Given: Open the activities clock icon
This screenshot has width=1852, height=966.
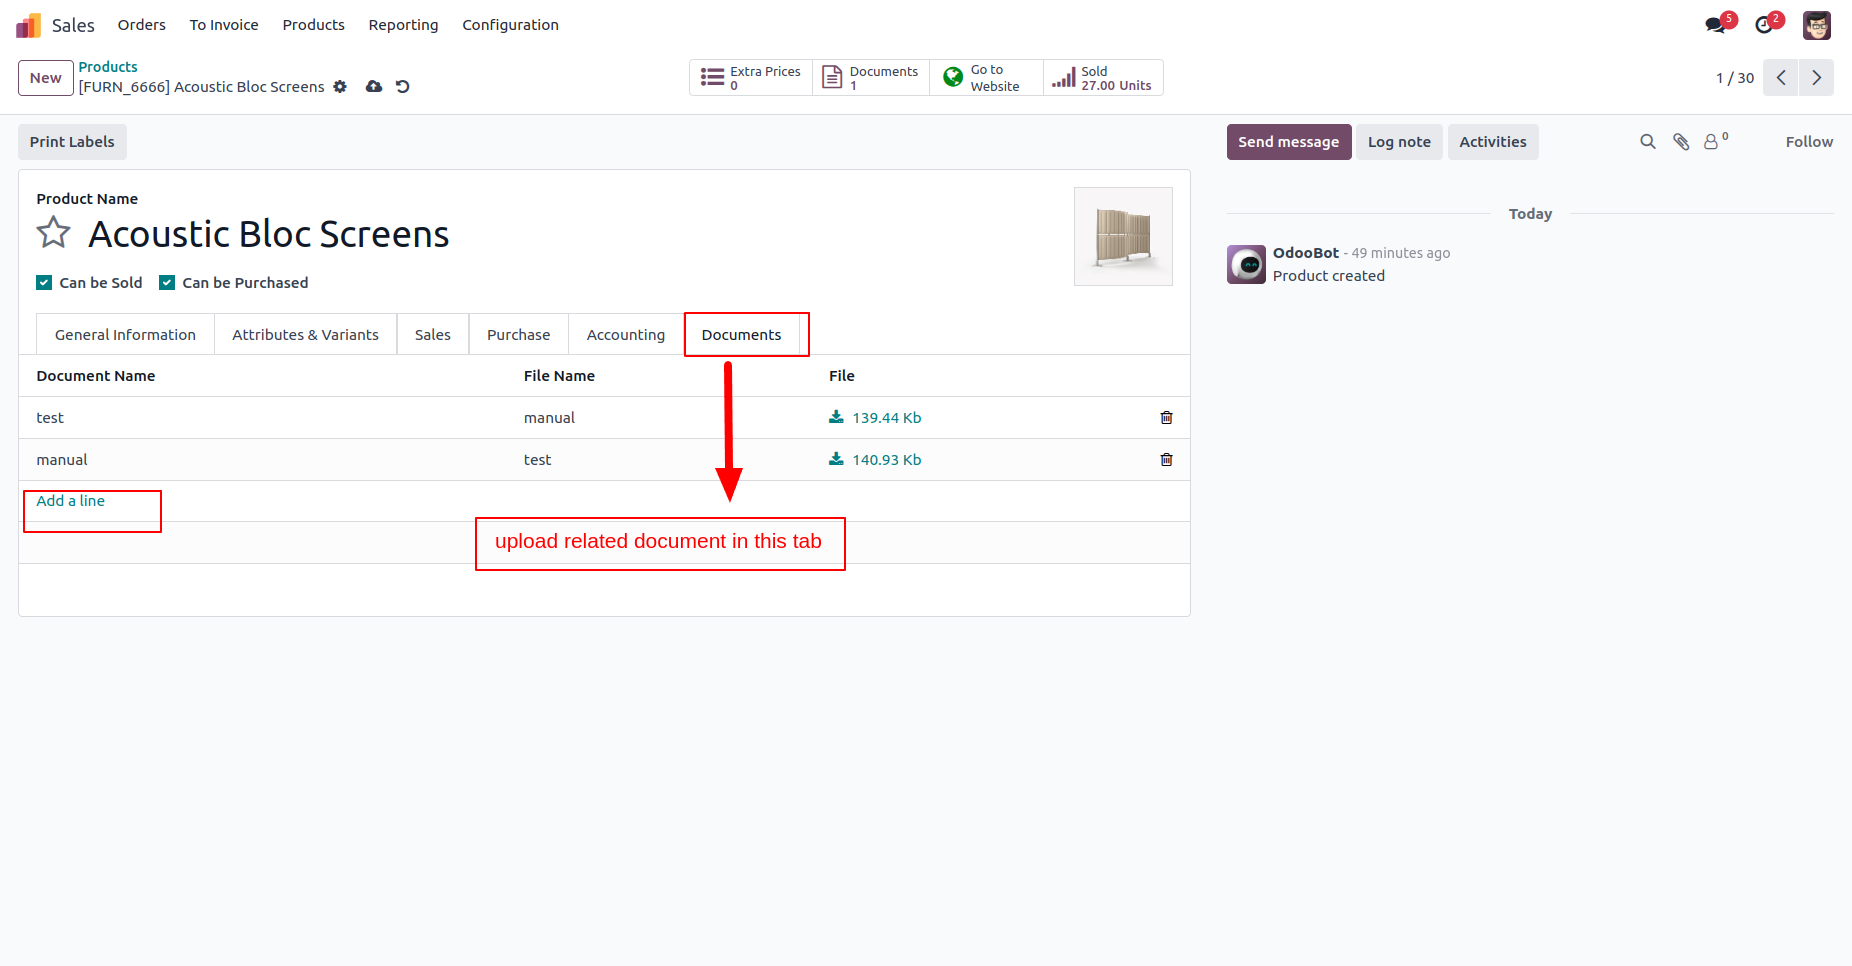Looking at the screenshot, I should [1764, 25].
